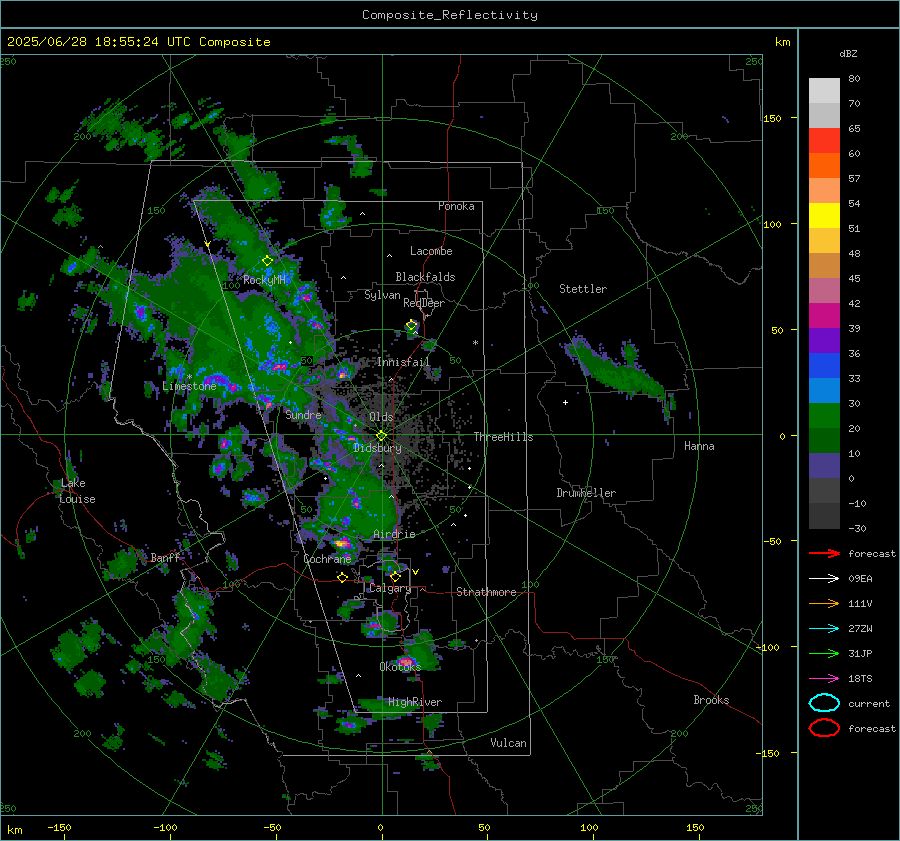
Task: Click the 18TS legend label
Action: [x=860, y=679]
